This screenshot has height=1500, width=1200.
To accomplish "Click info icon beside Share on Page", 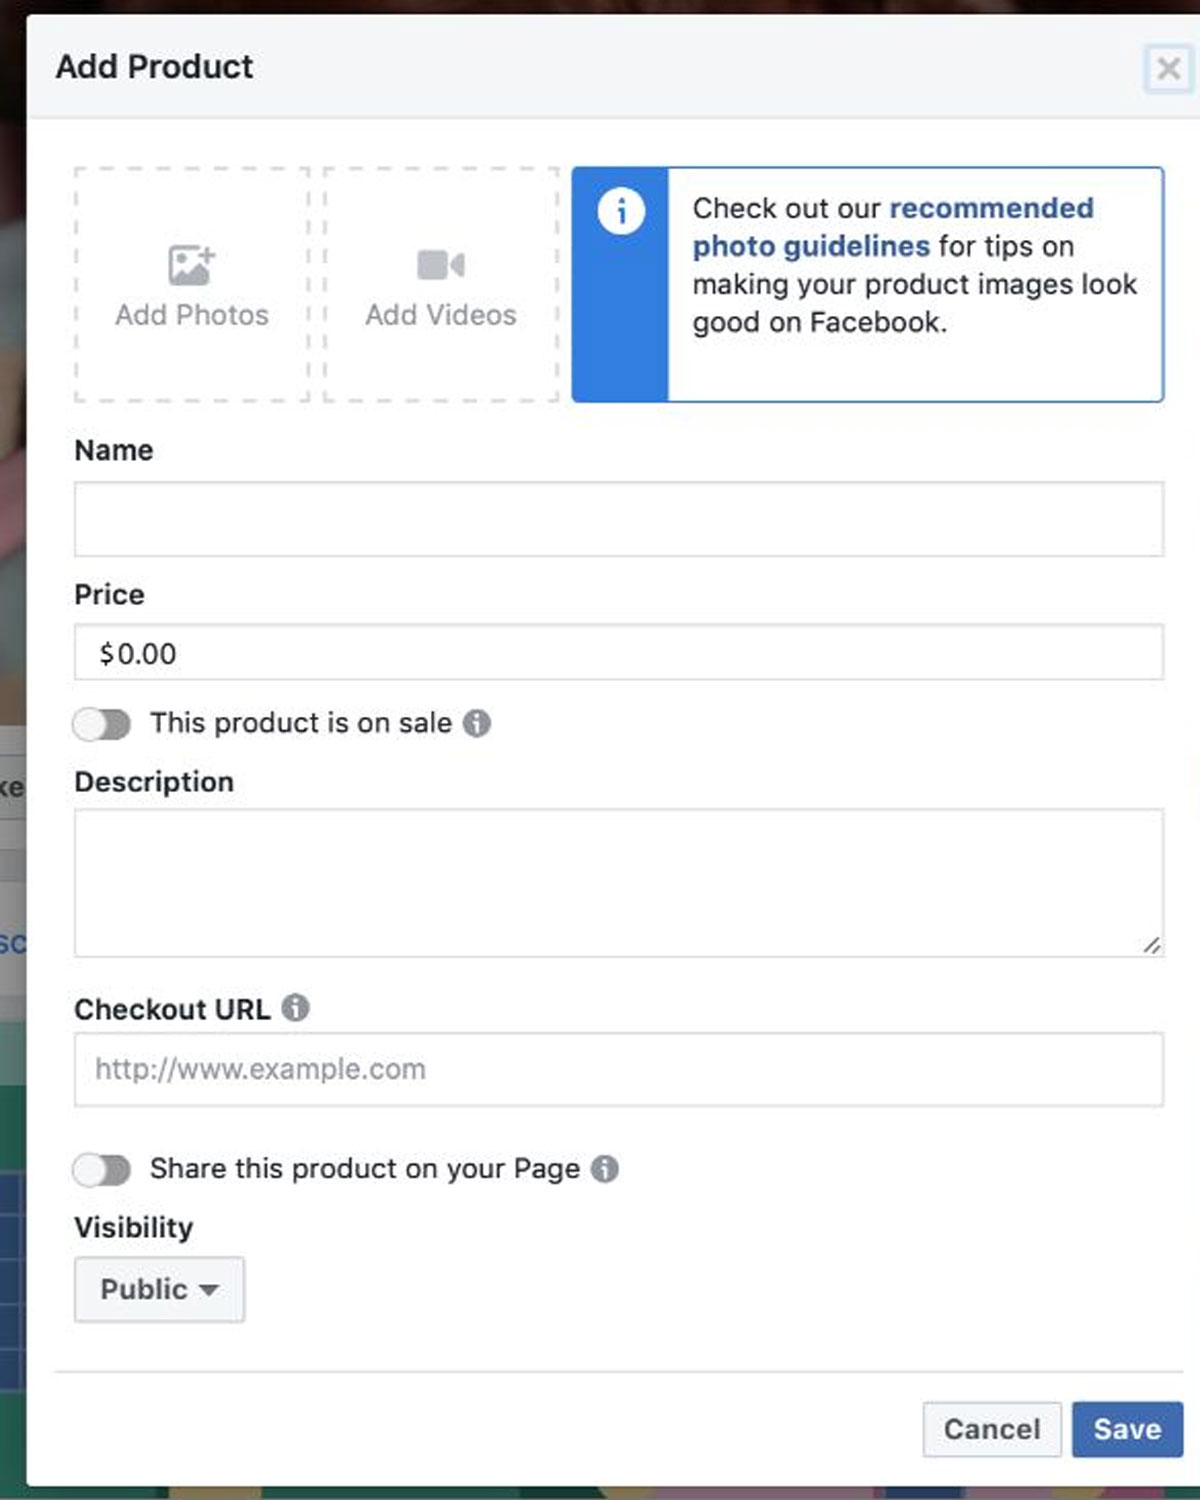I will click(x=605, y=1168).
